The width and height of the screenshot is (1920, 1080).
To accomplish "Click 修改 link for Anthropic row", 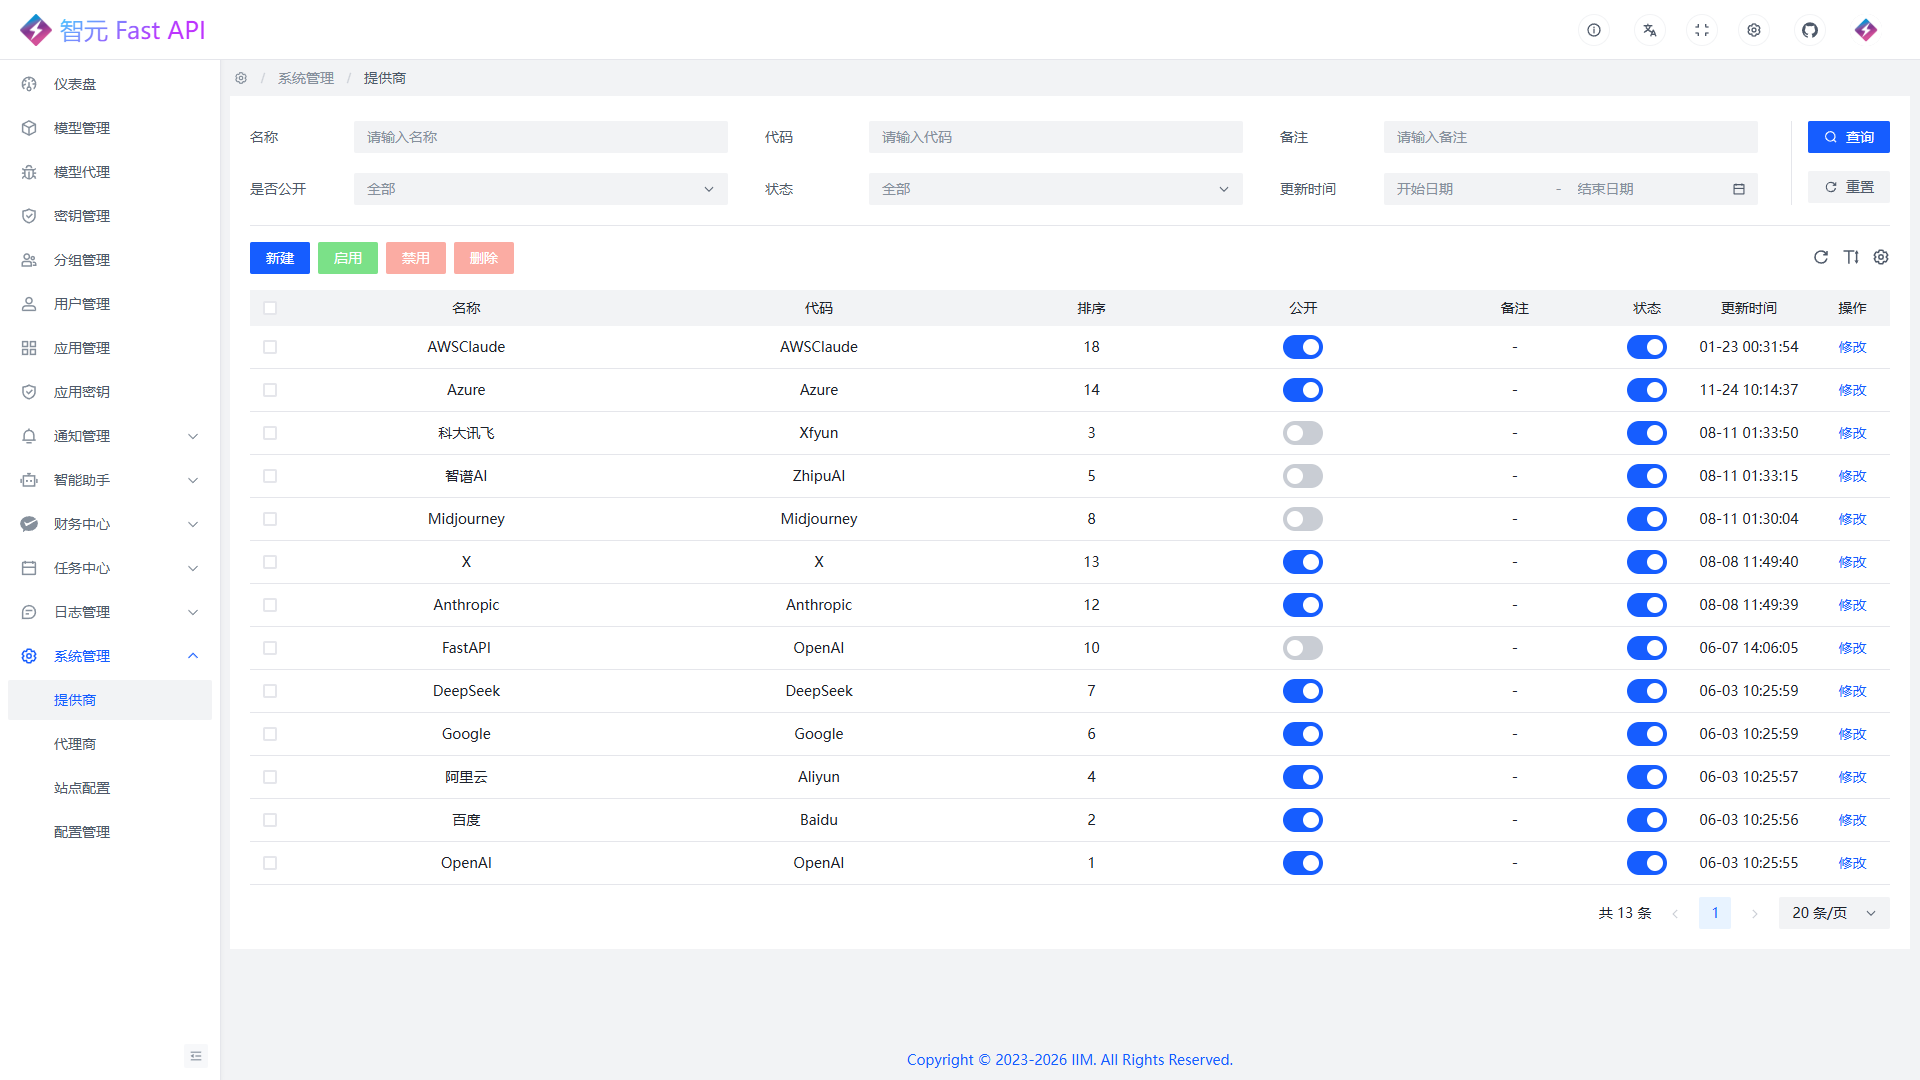I will pyautogui.click(x=1851, y=605).
